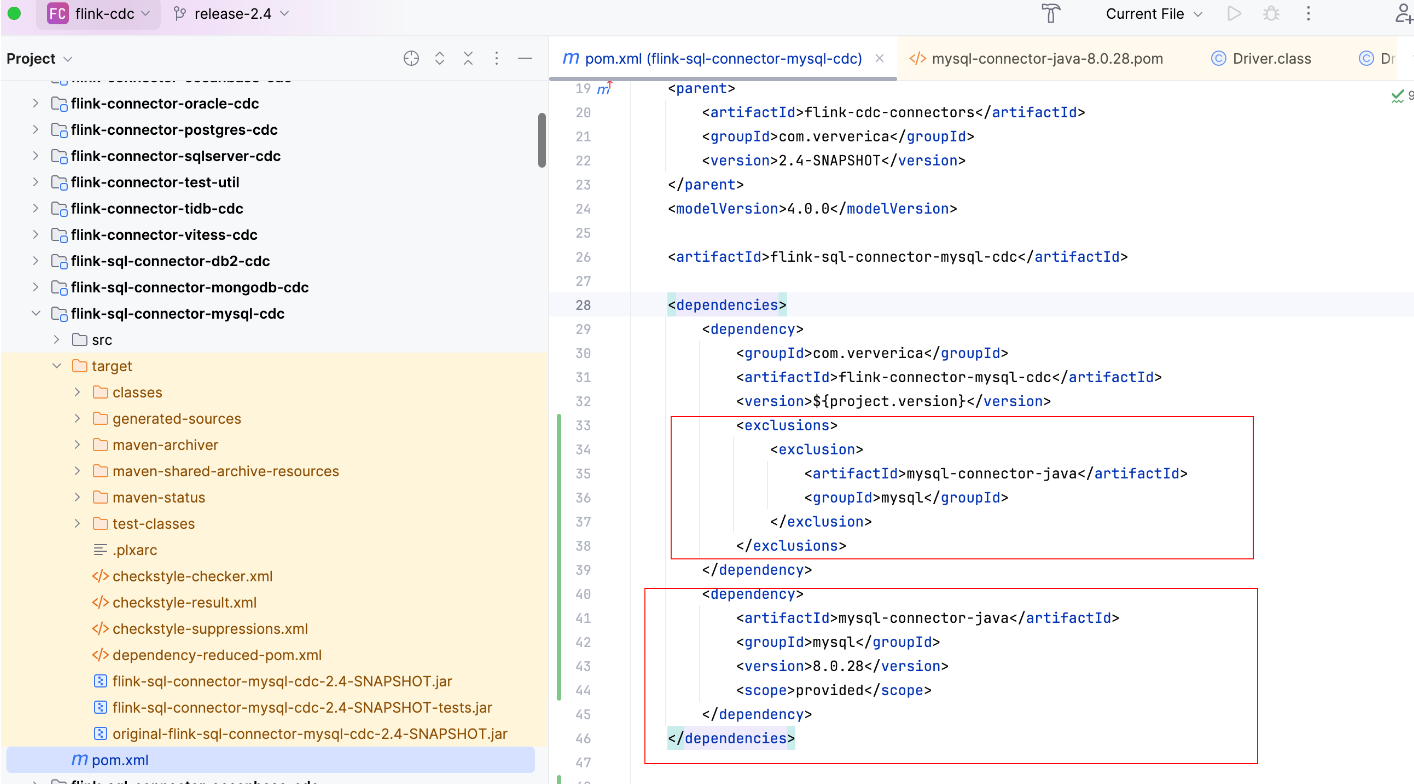
Task: Select original-flink-sql-connector-mysql-cdc-2.4-SNAPSHOT.jar file
Action: point(310,734)
